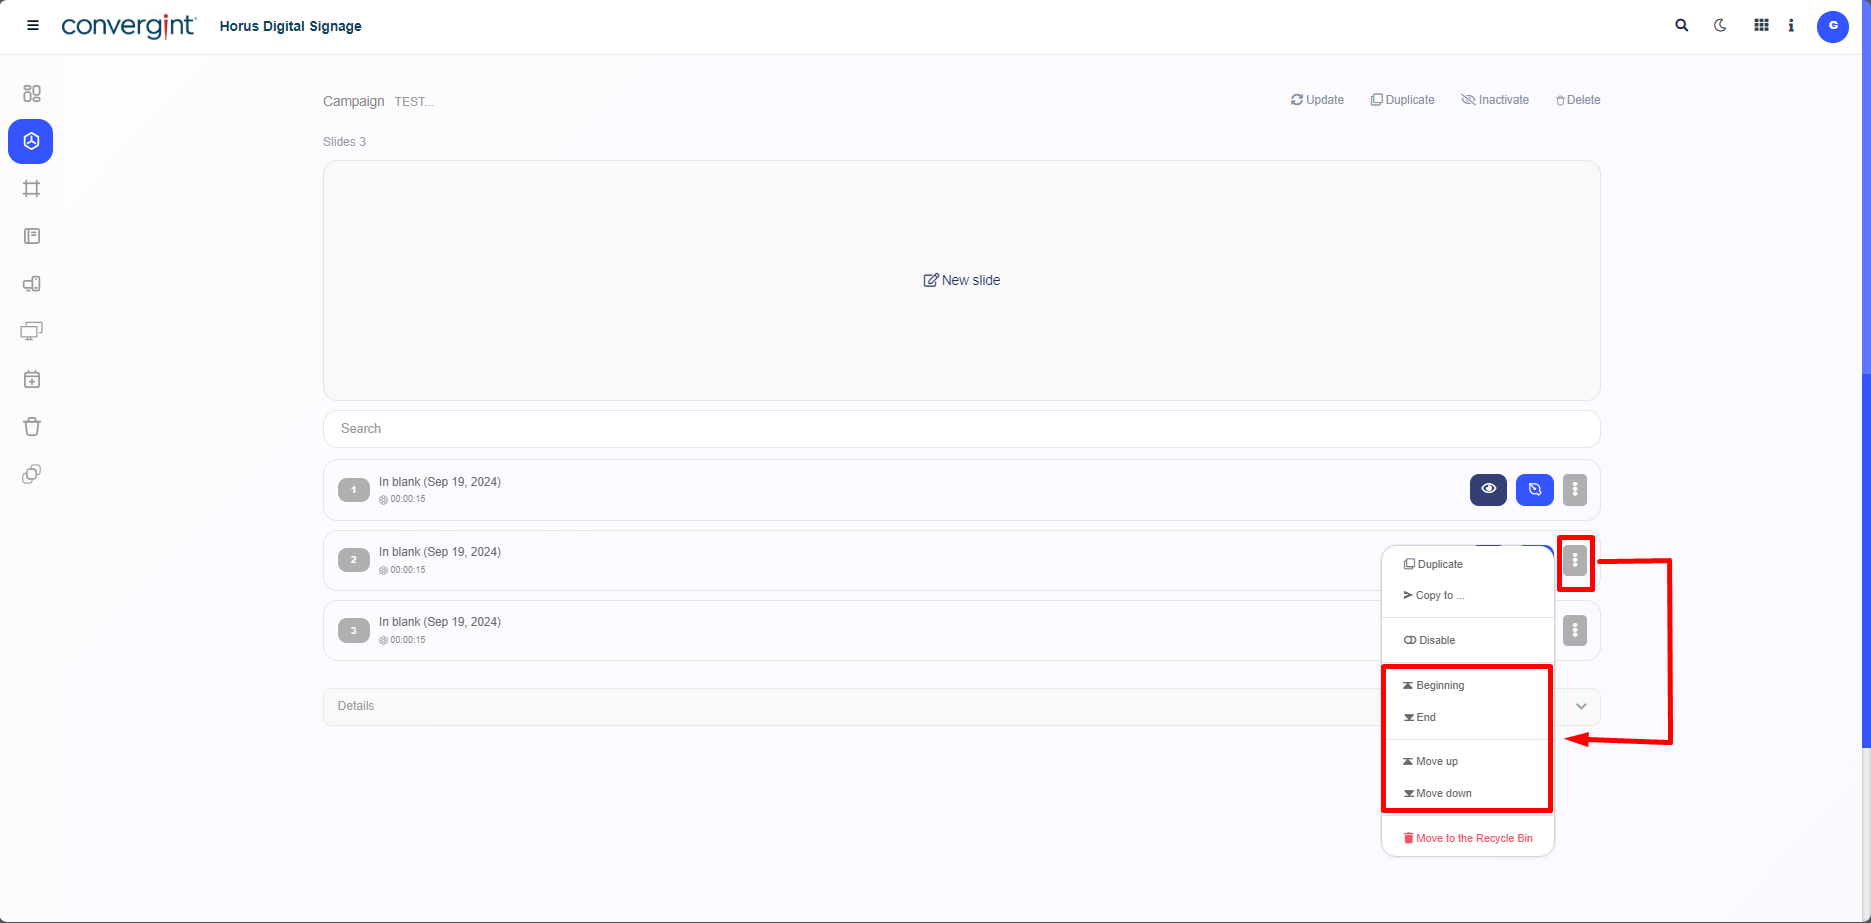Click the Duplicate campaign button at top
1871x923 pixels.
click(x=1402, y=100)
